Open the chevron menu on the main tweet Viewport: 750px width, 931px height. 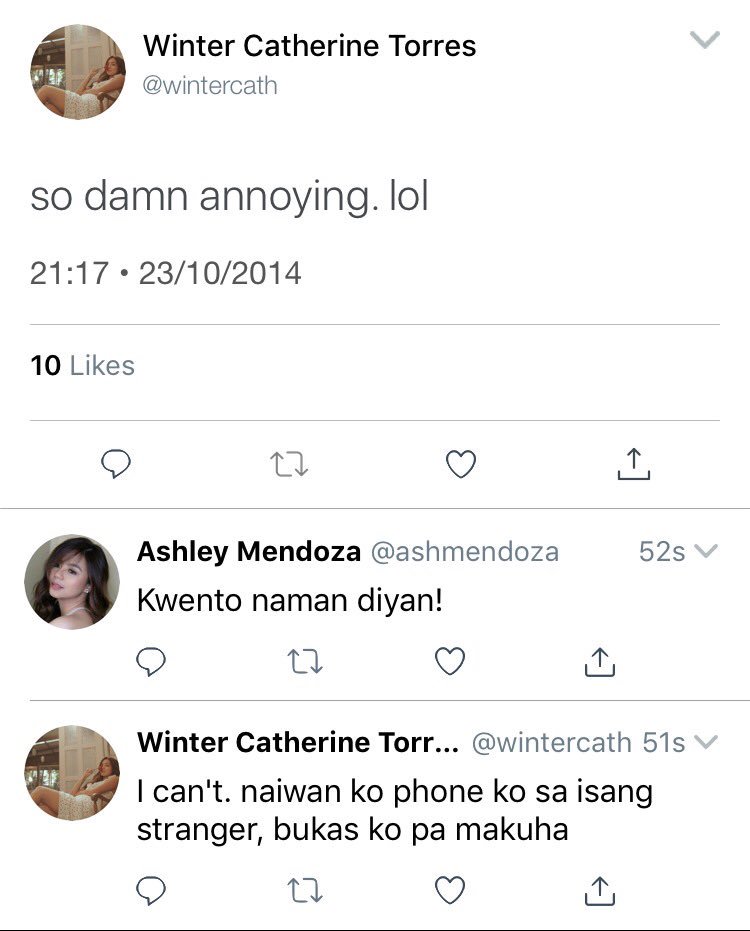(x=705, y=40)
